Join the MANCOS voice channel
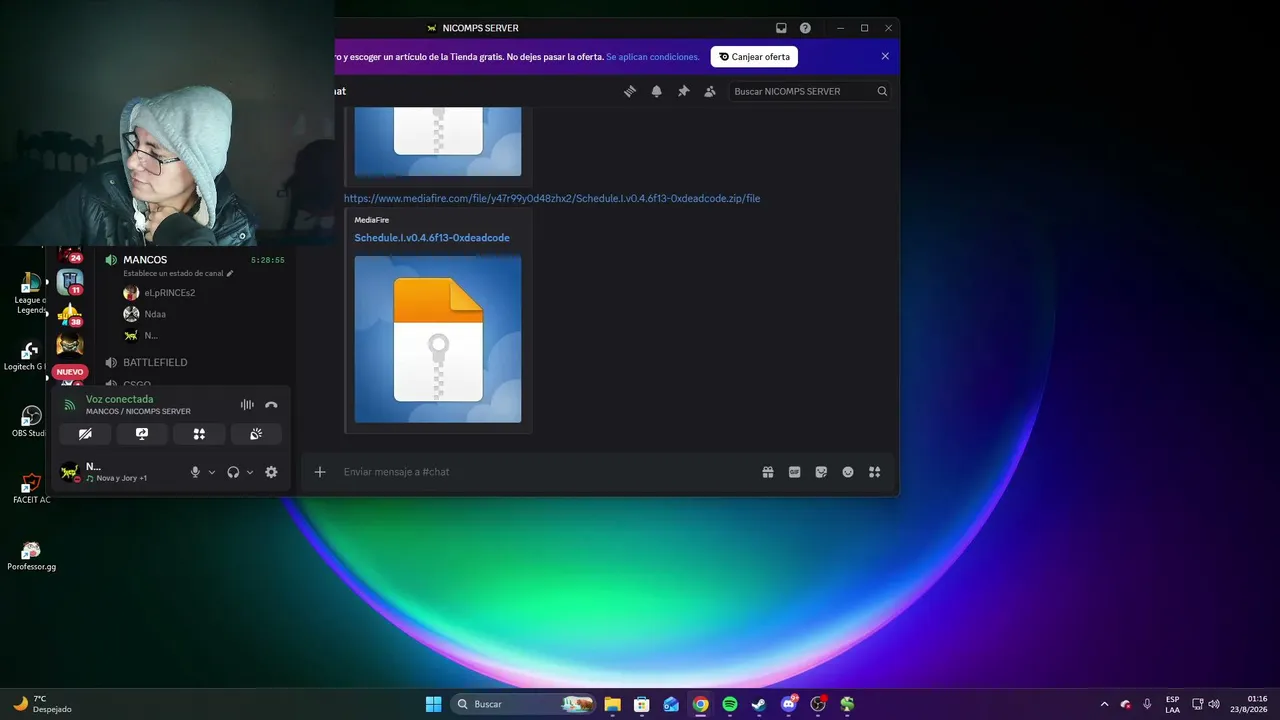 (145, 260)
